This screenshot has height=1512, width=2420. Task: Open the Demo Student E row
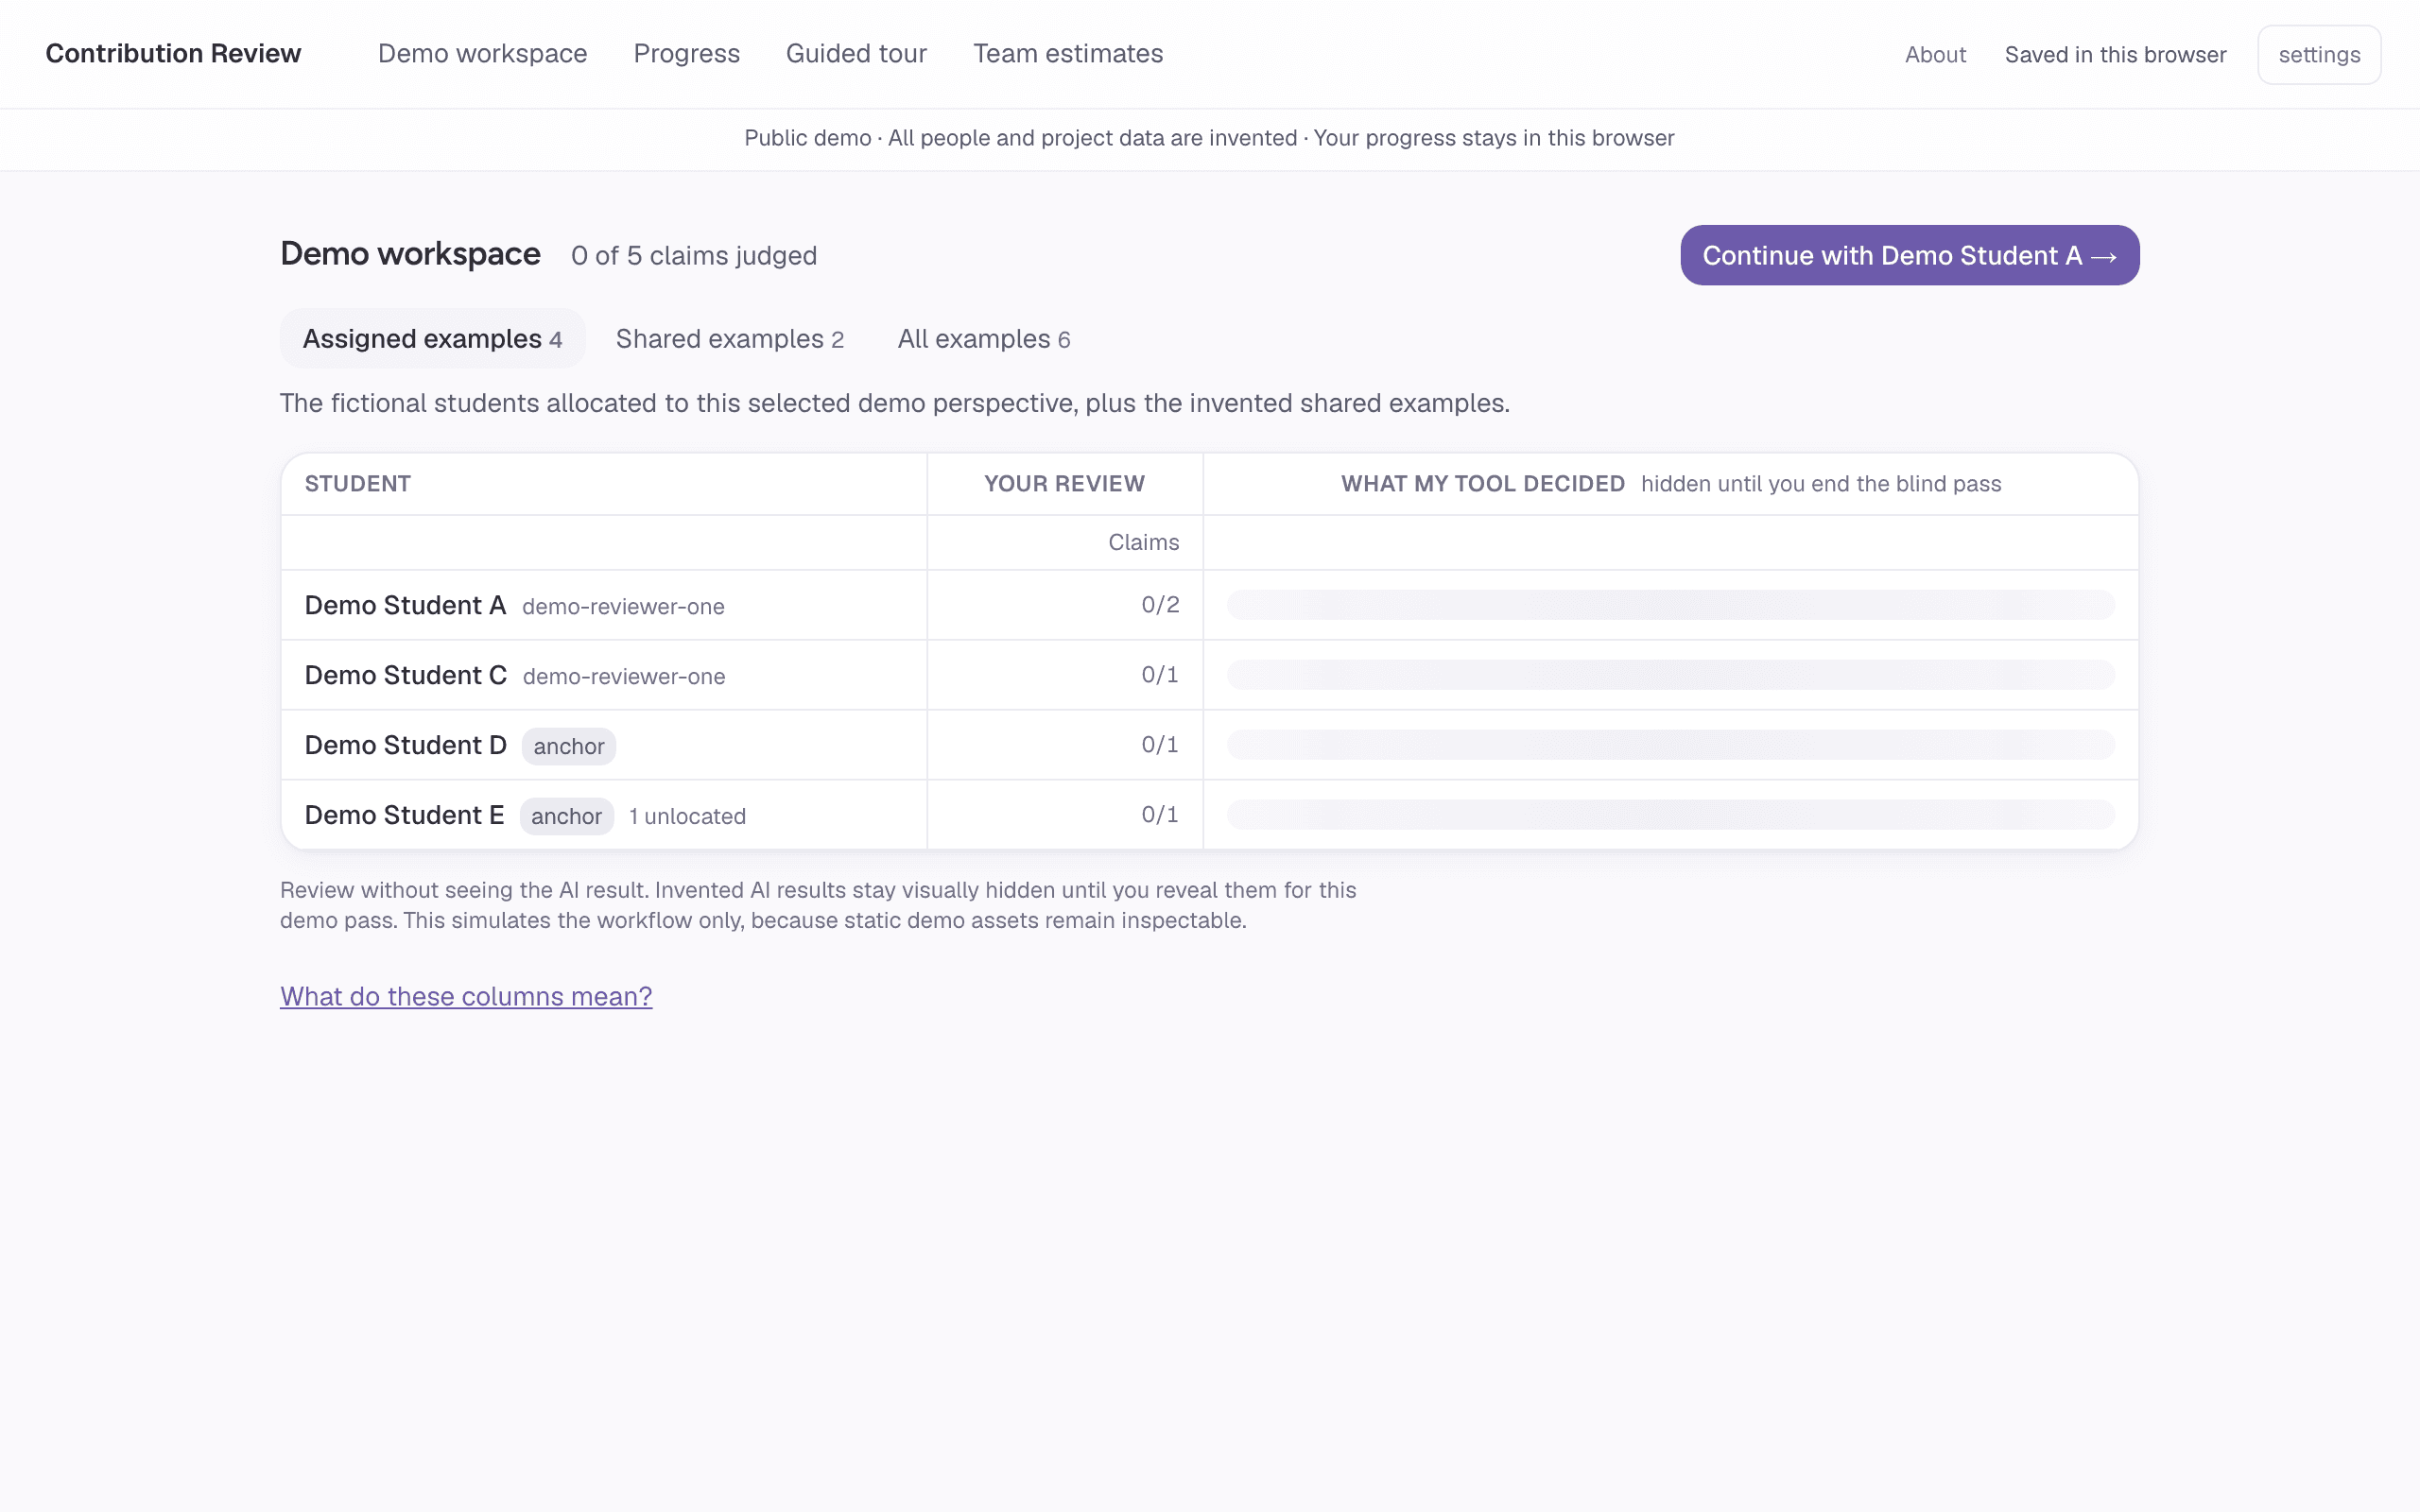pos(1209,815)
